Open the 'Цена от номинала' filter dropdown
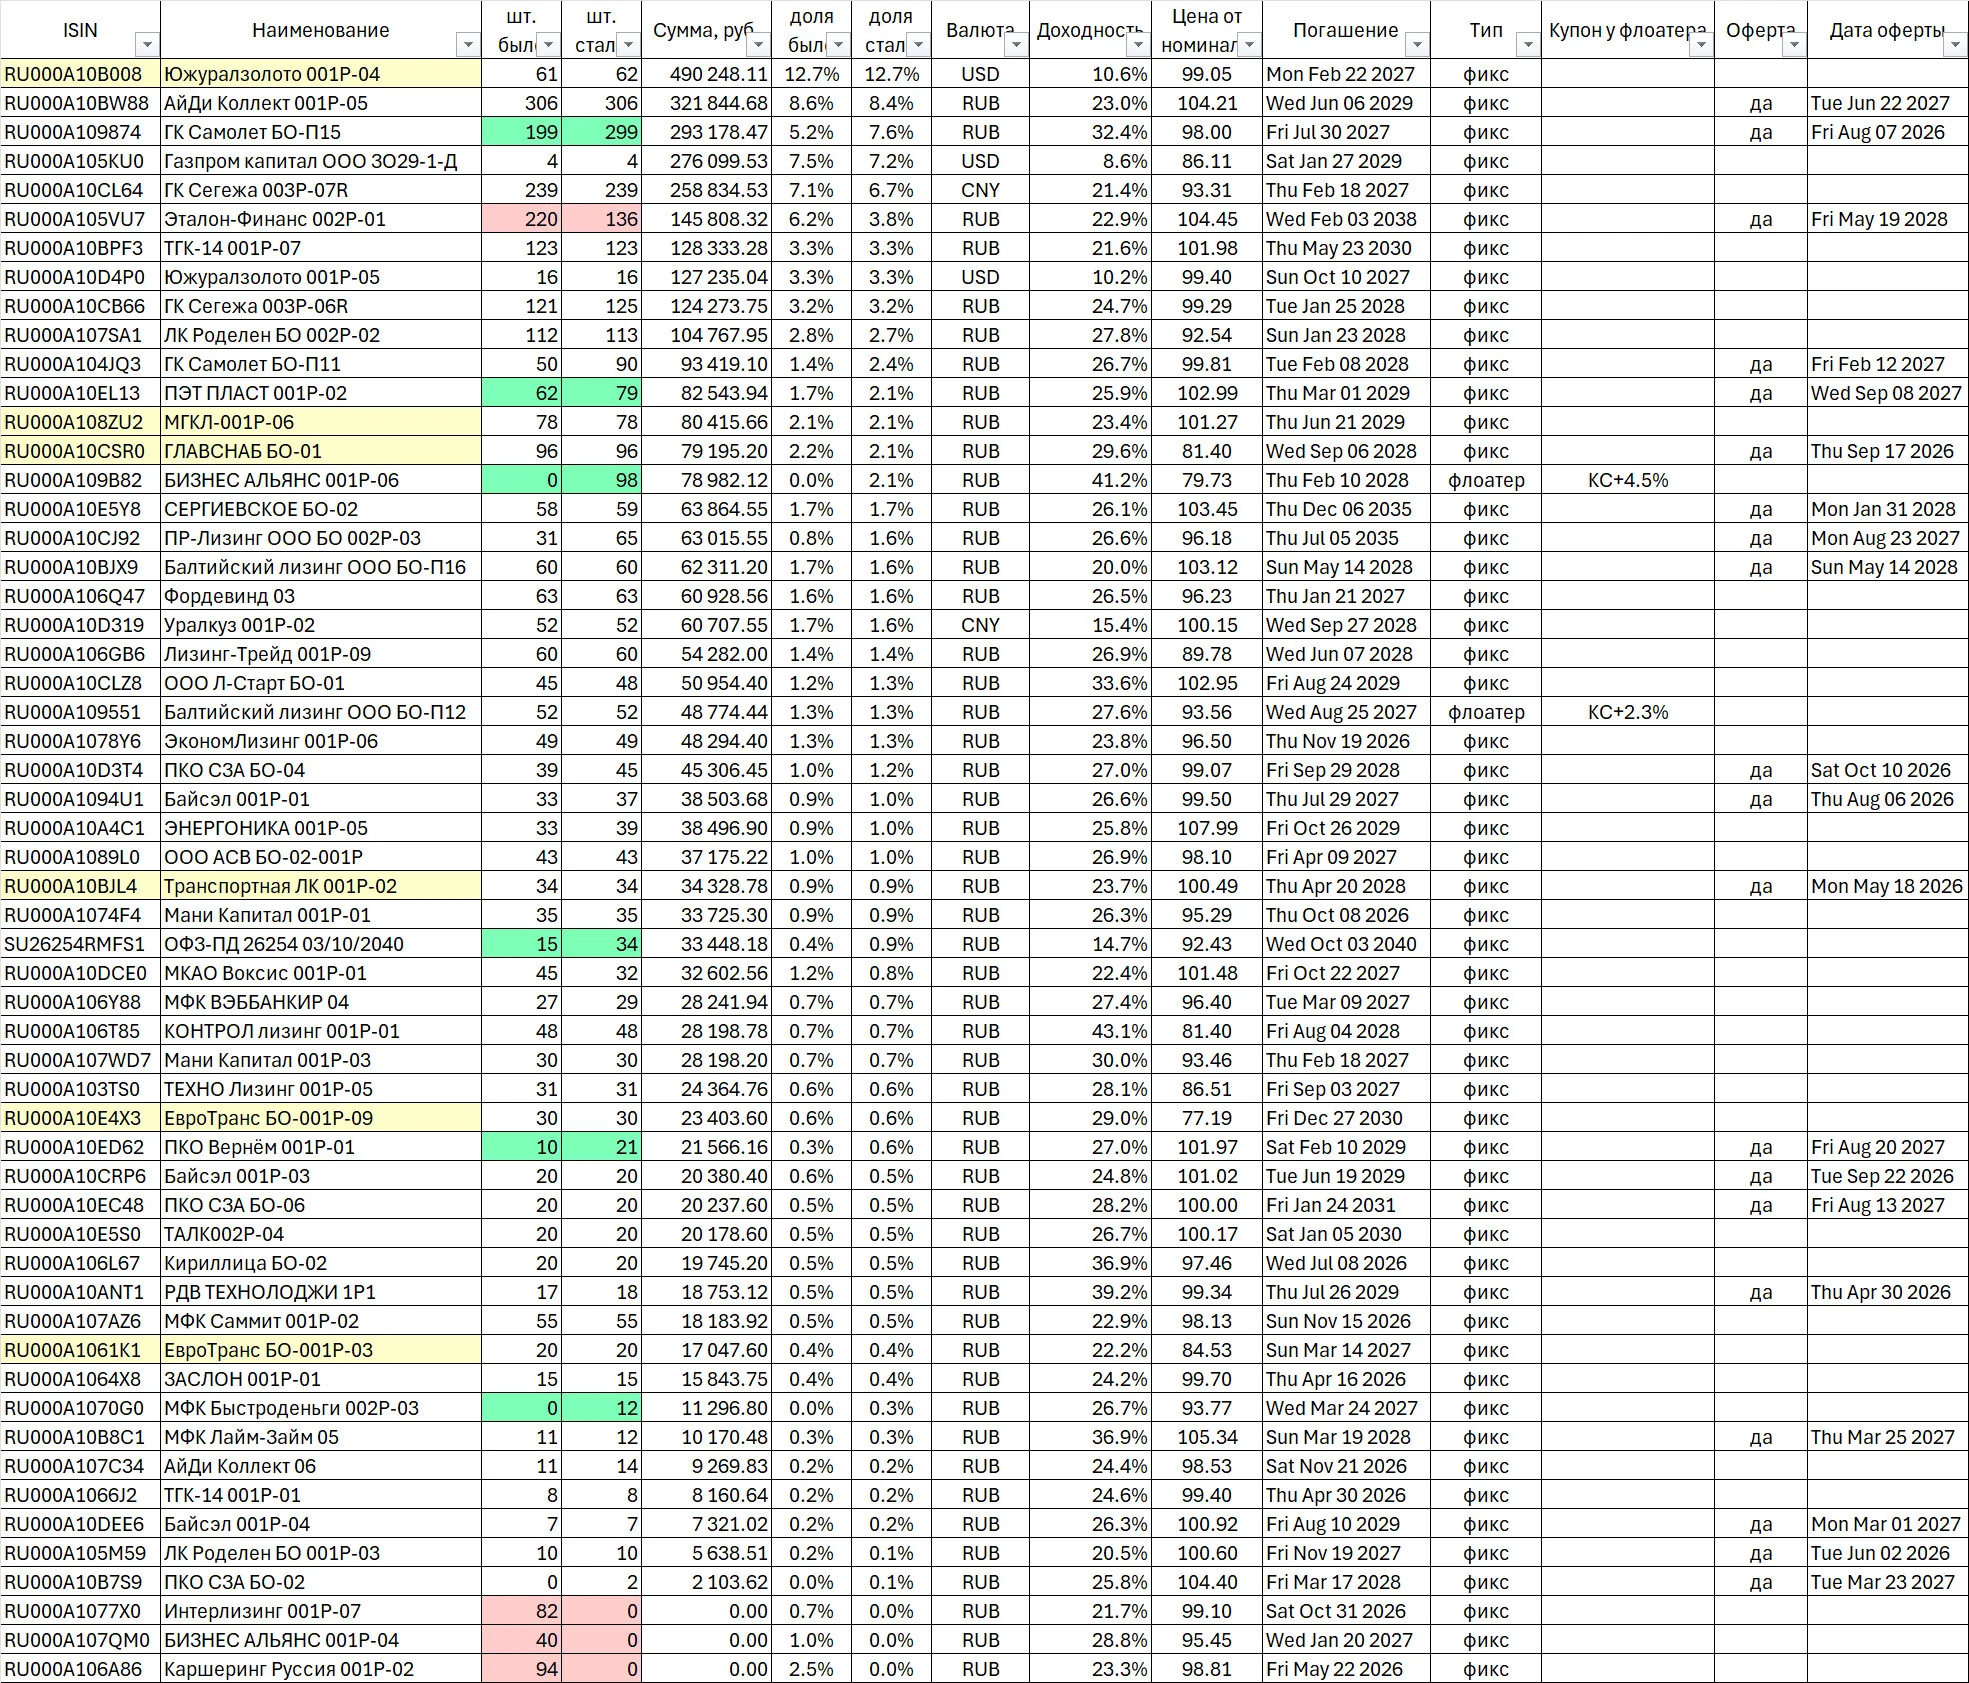Image resolution: width=1969 pixels, height=1683 pixels. point(1249,45)
